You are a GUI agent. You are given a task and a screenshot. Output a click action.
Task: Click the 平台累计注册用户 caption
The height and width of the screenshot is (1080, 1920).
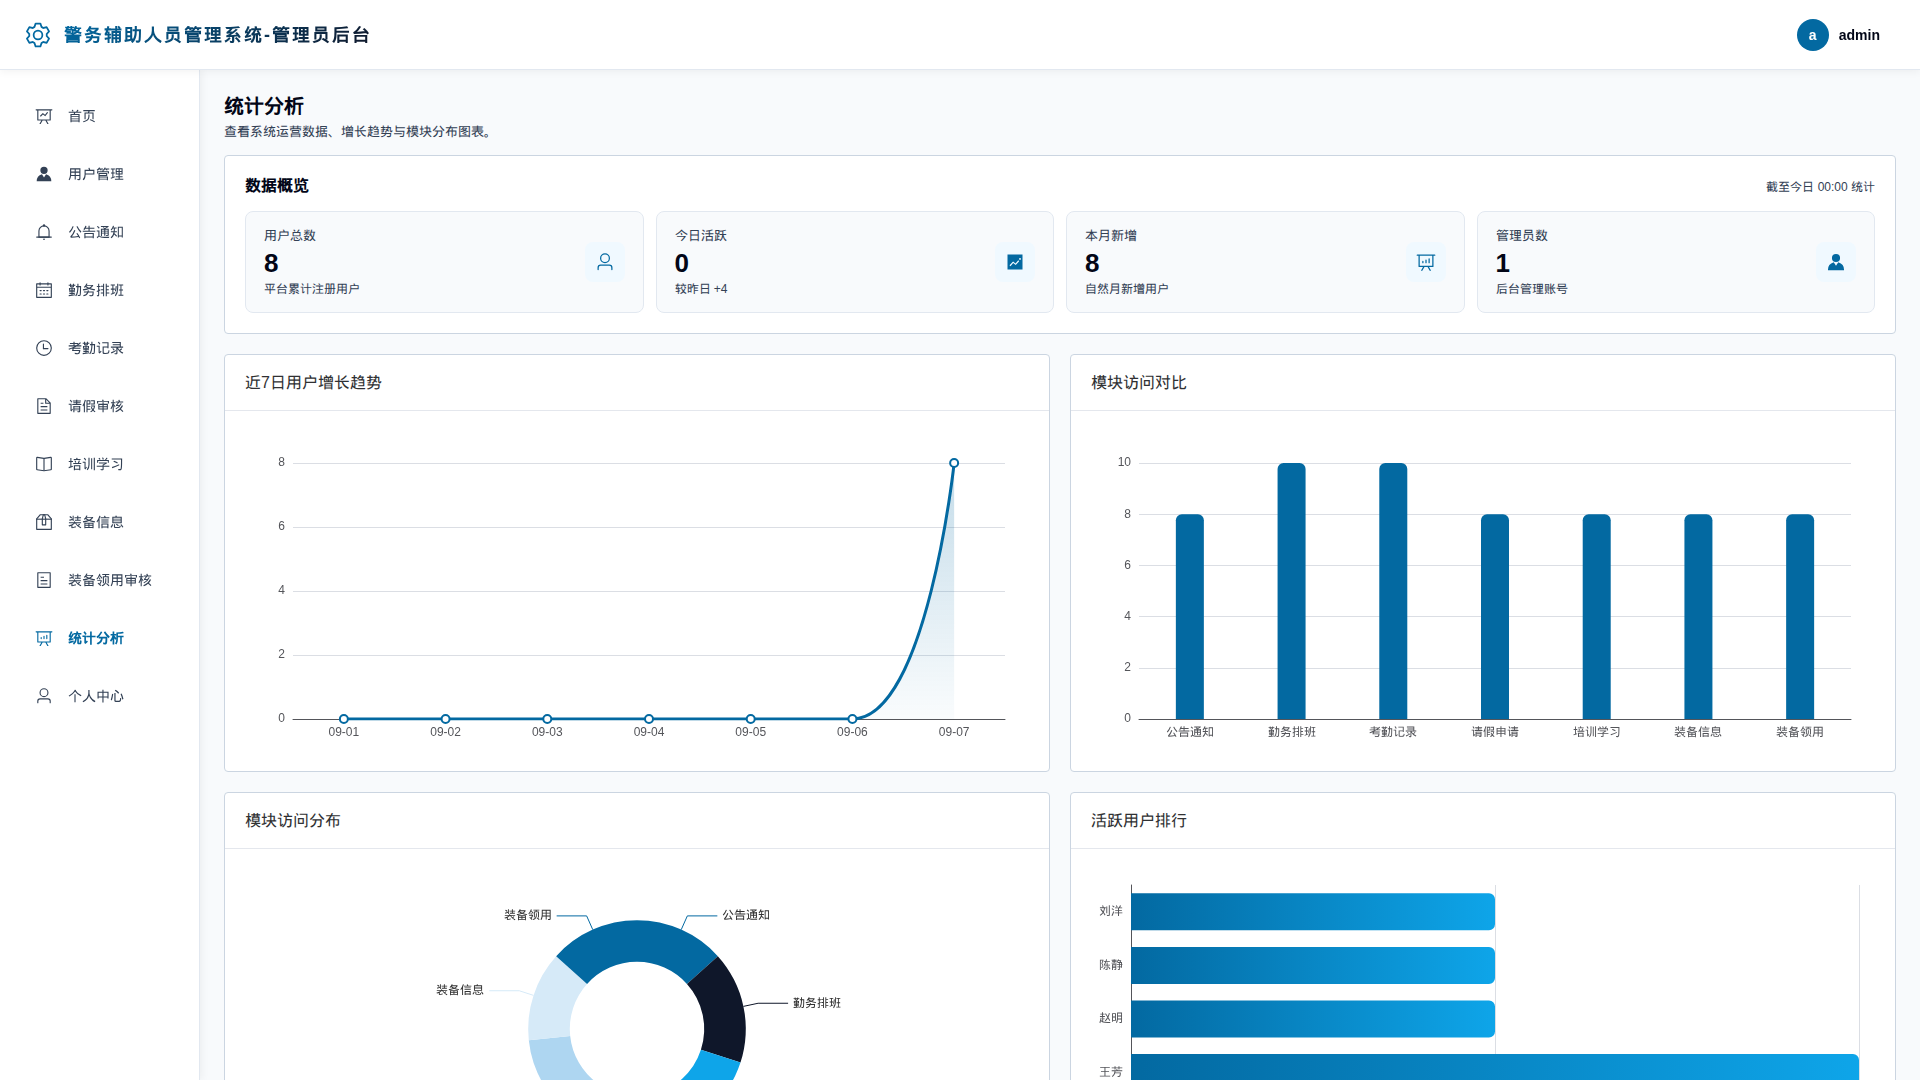point(312,289)
